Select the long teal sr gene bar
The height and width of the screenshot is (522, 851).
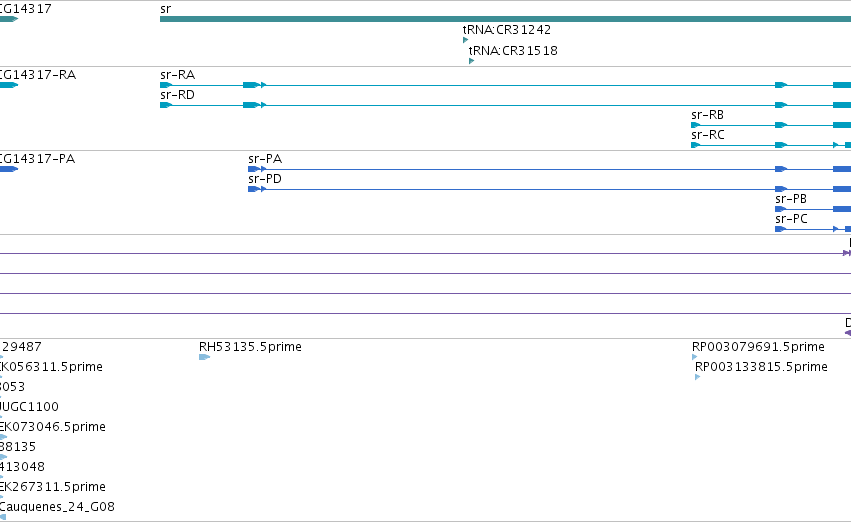tap(505, 19)
